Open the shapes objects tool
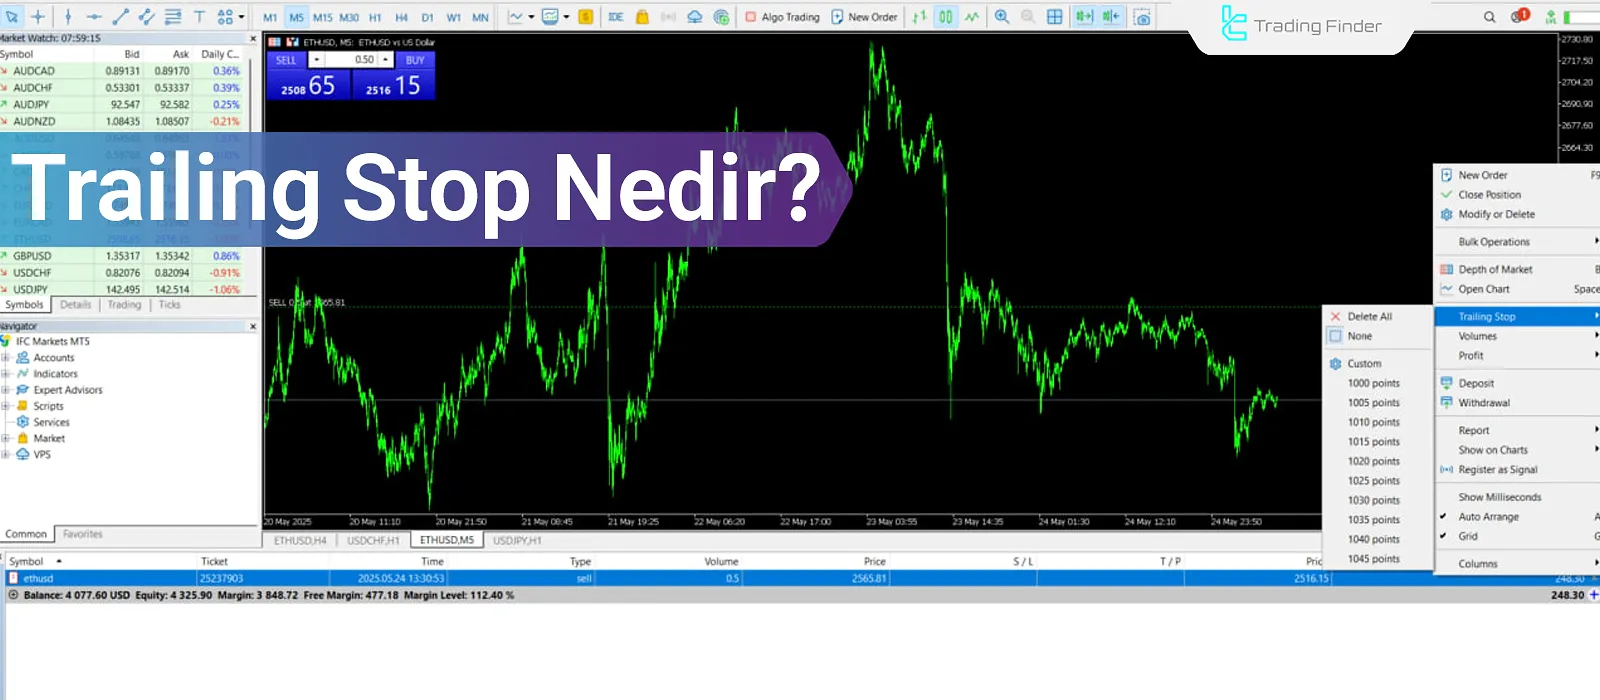The width and height of the screenshot is (1600, 700). tap(225, 16)
